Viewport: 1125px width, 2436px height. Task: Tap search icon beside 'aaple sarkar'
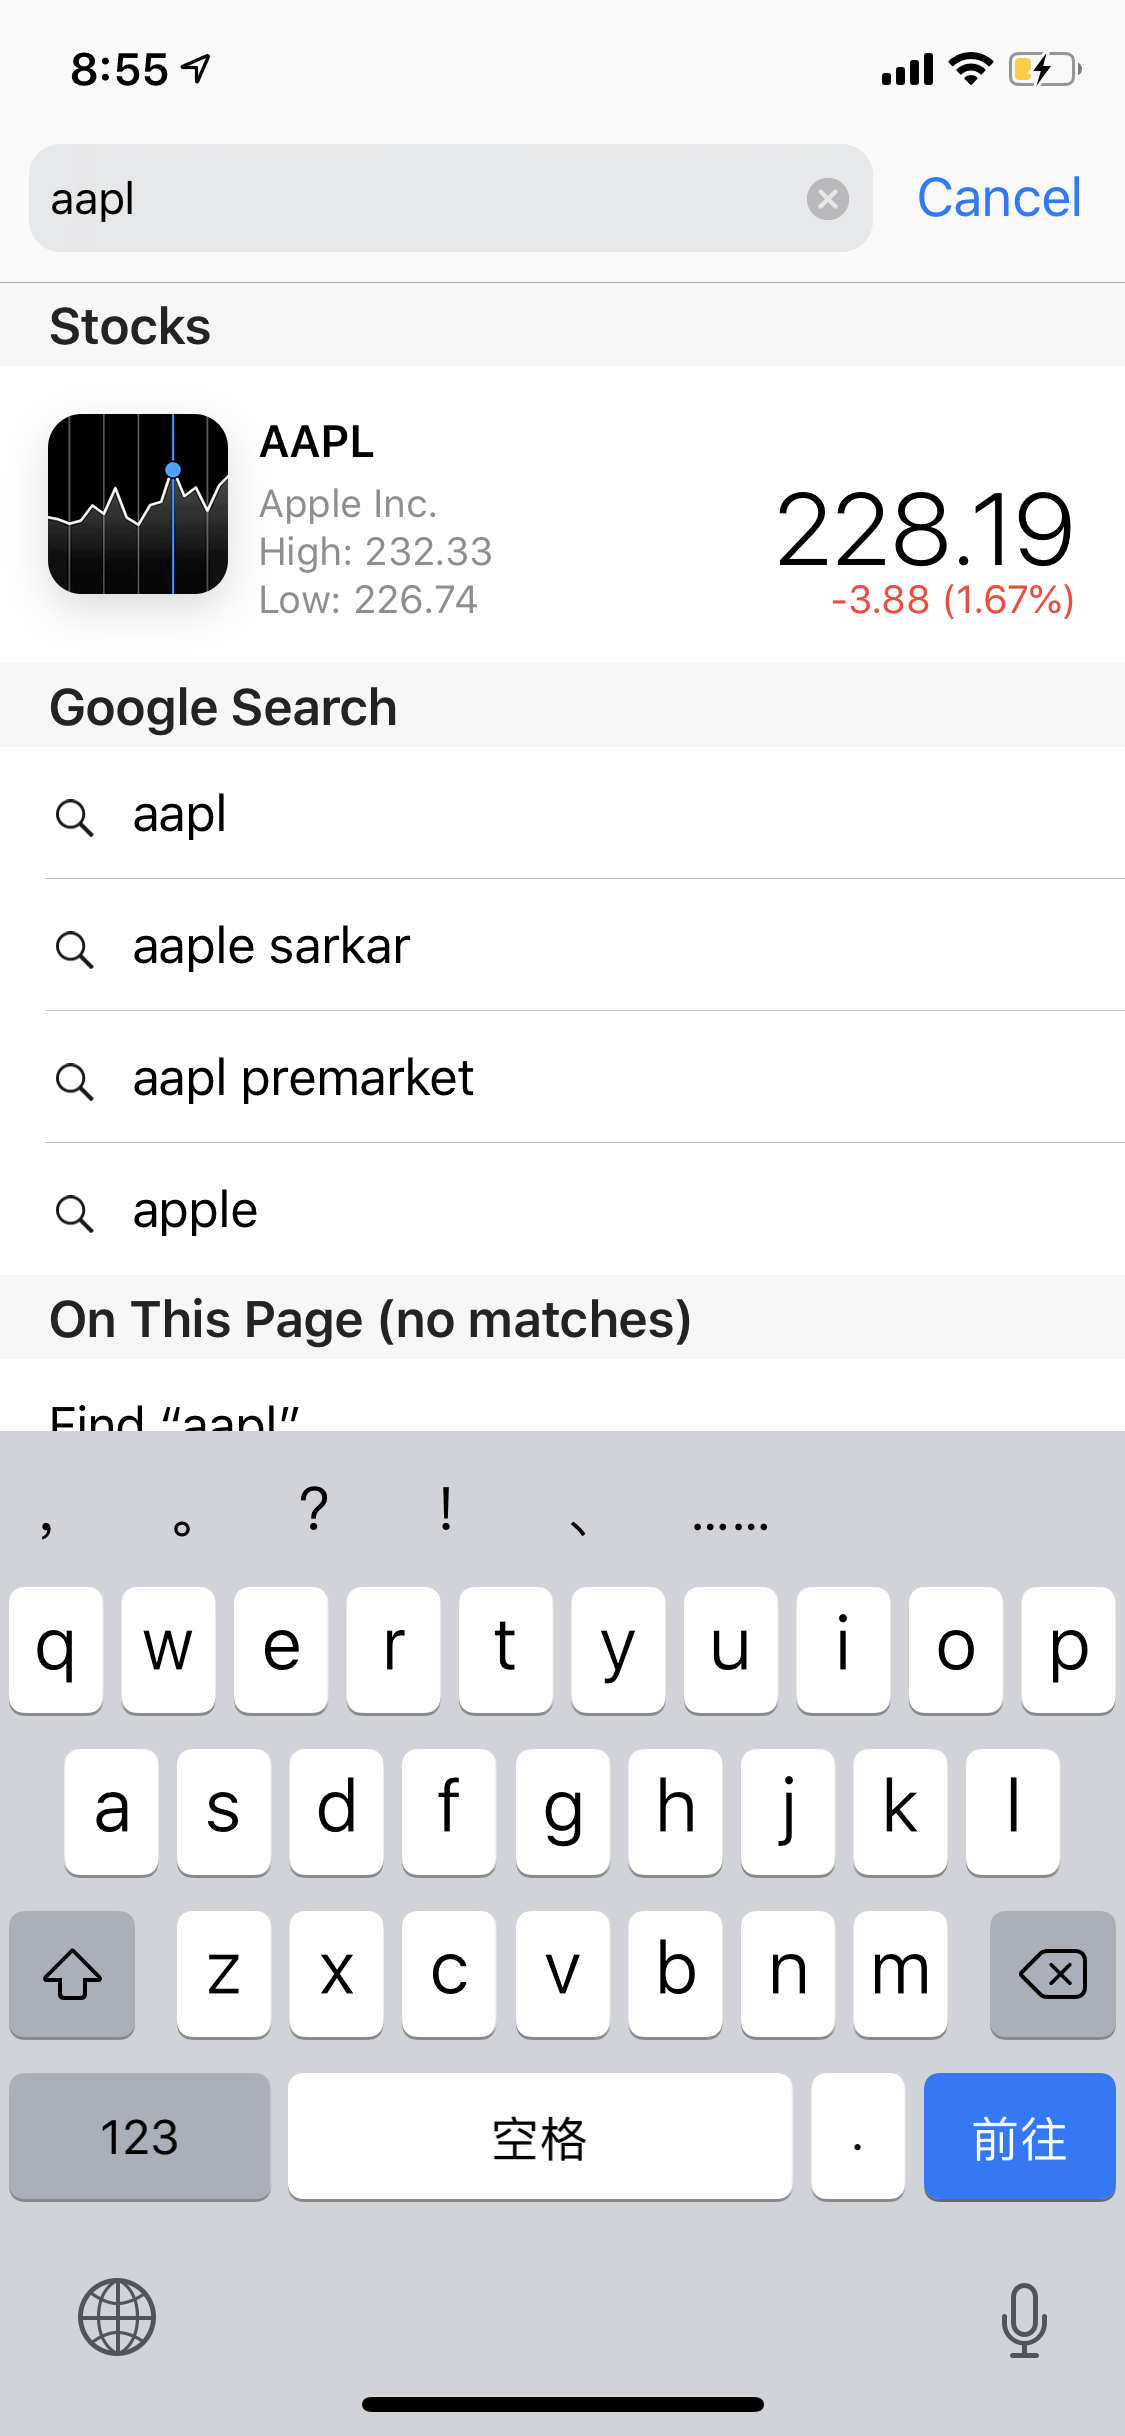pos(75,948)
